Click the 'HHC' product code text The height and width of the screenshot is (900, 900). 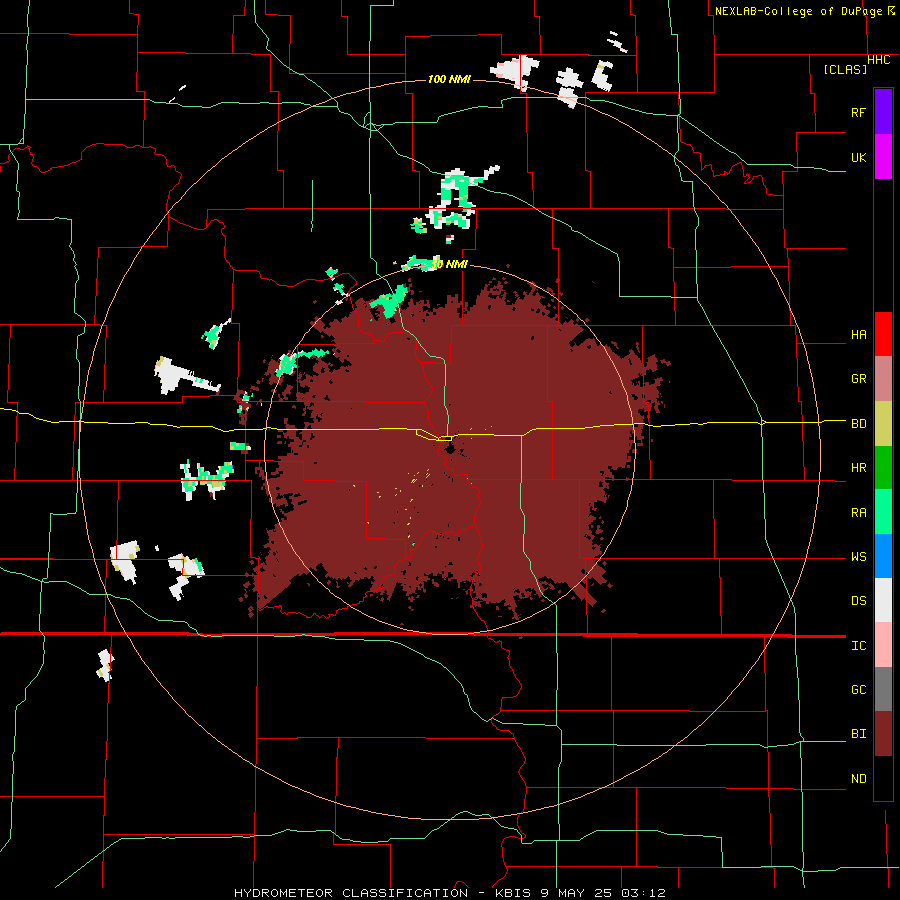click(879, 60)
